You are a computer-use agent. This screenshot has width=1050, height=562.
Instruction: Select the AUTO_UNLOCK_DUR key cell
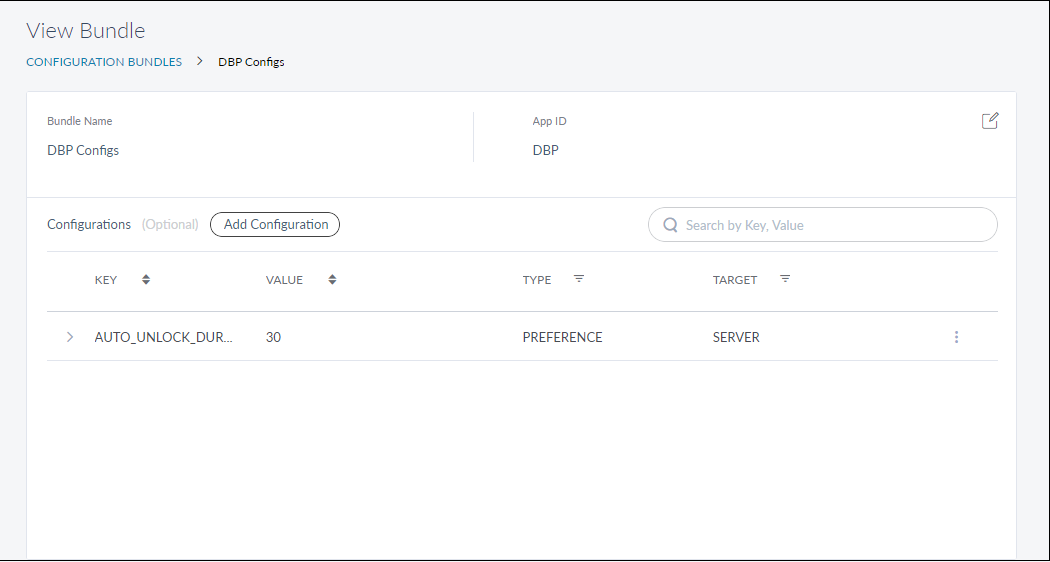[164, 337]
